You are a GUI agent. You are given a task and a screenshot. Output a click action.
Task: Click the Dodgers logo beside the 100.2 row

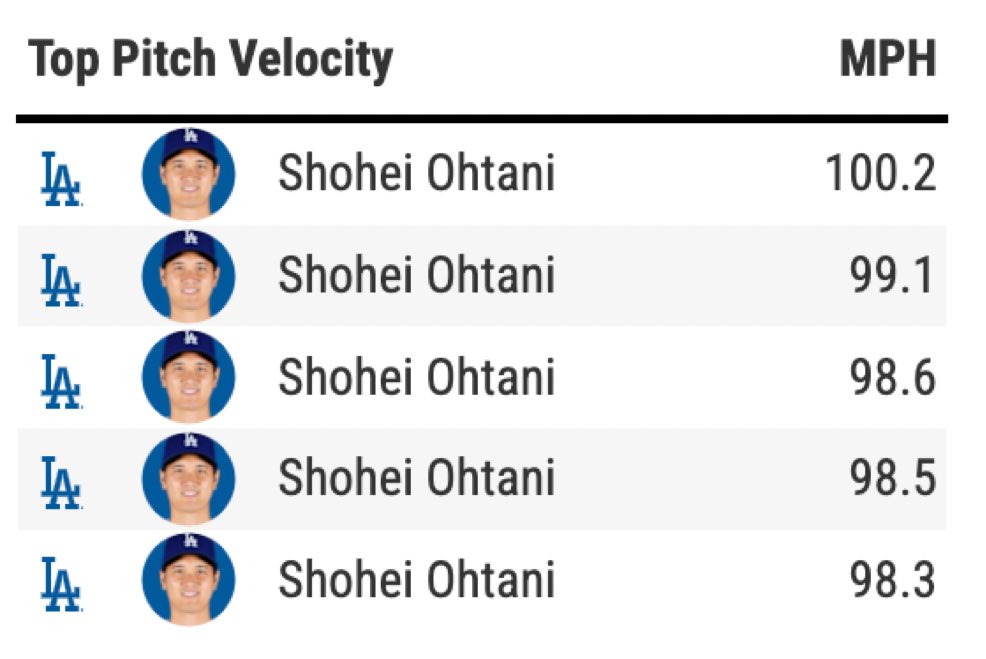pos(61,179)
